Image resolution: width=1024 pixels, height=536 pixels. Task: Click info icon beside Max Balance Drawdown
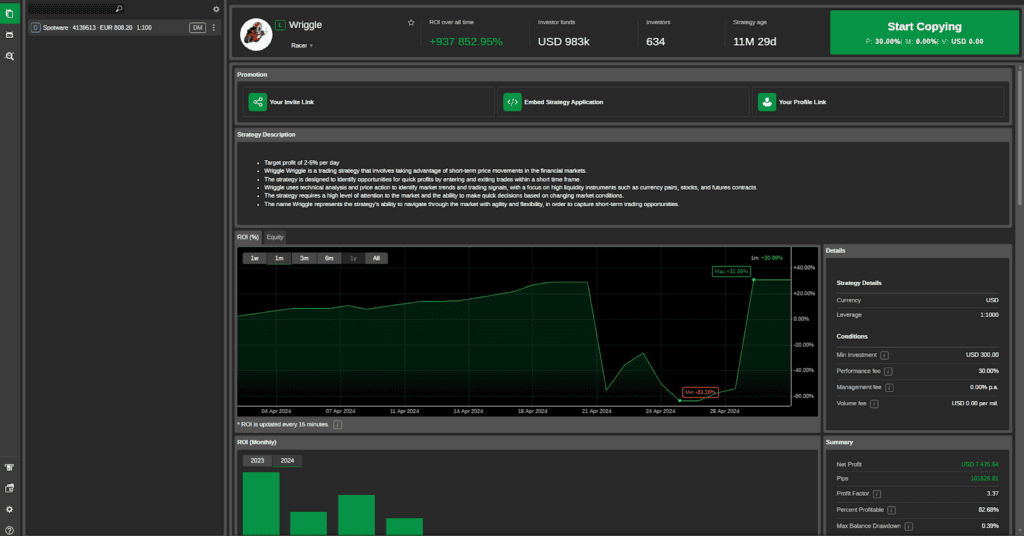[x=909, y=526]
